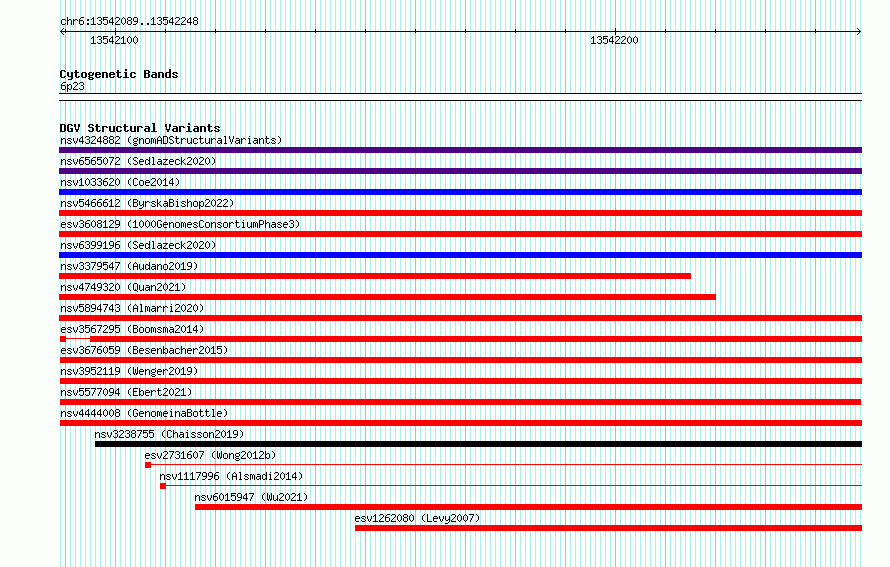Select the red nsv3952119 Wenger2019 bar
Screen dimensions: 890x567
(460, 381)
